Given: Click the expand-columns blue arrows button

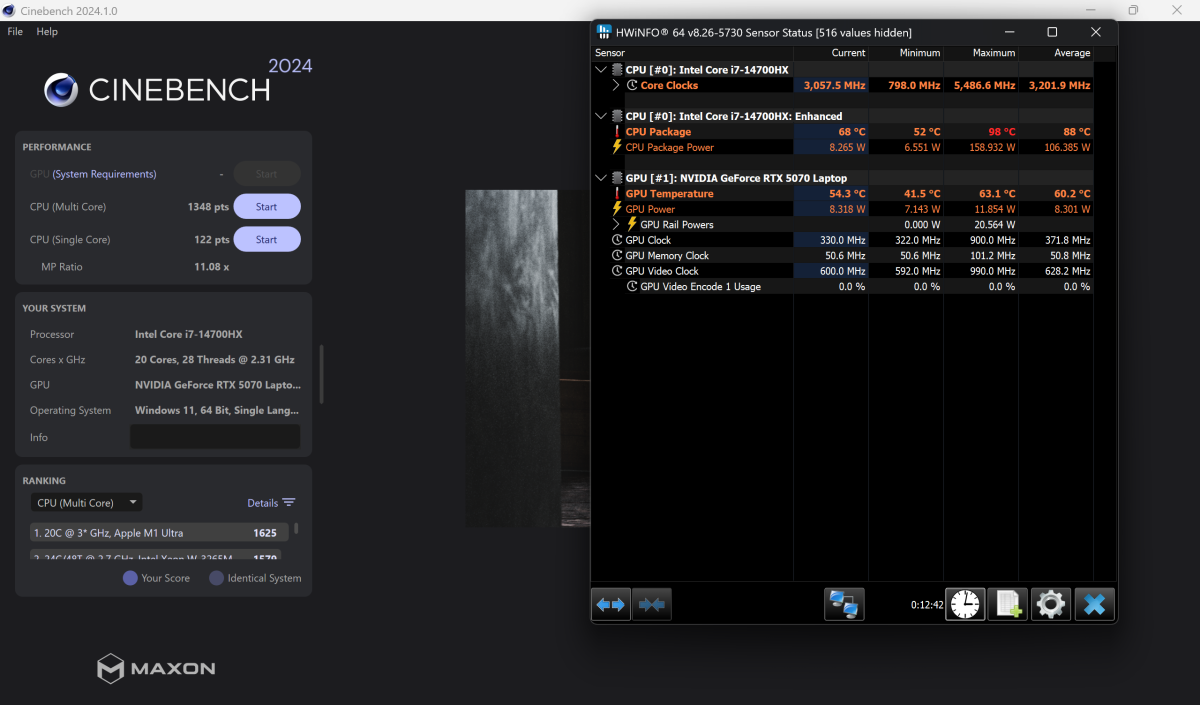Looking at the screenshot, I should 611,604.
